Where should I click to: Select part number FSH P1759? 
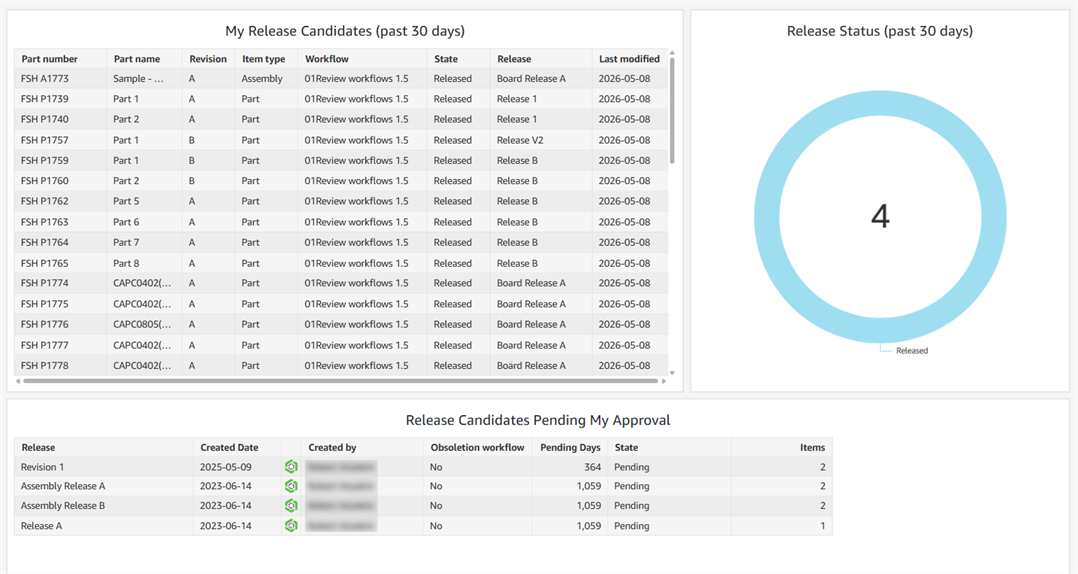tap(45, 160)
